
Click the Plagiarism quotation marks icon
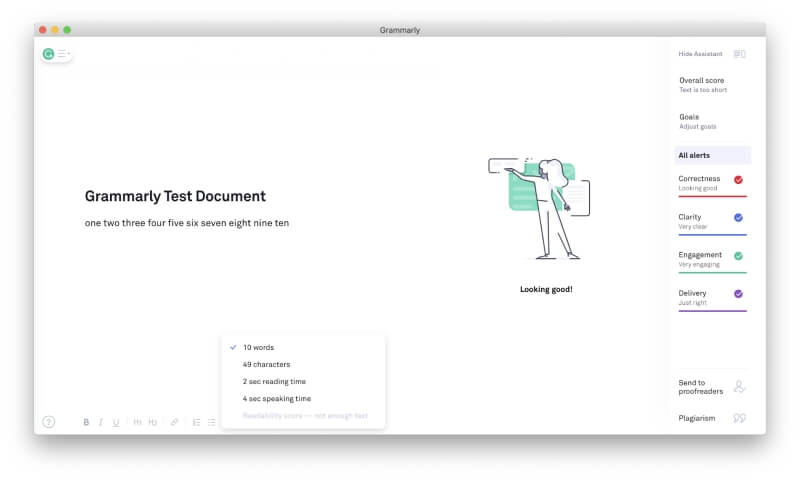(739, 418)
